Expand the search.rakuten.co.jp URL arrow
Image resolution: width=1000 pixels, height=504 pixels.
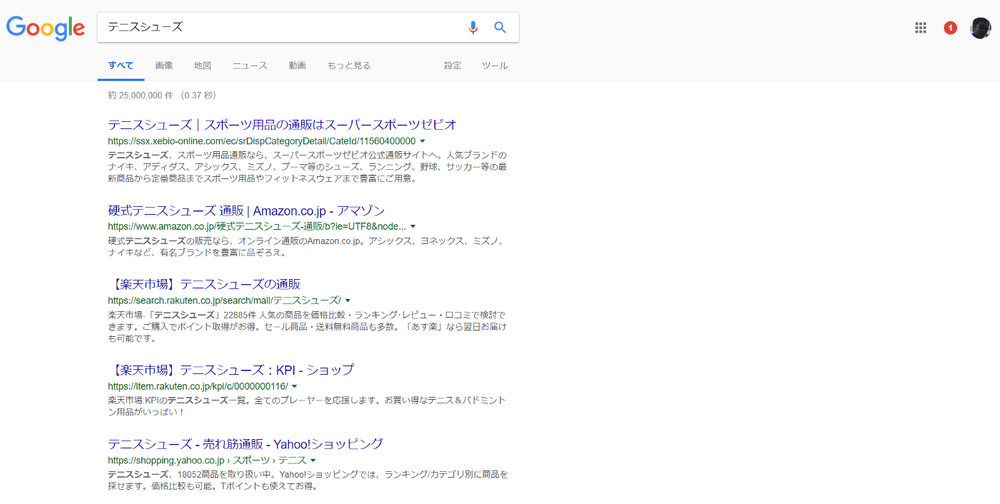[350, 300]
